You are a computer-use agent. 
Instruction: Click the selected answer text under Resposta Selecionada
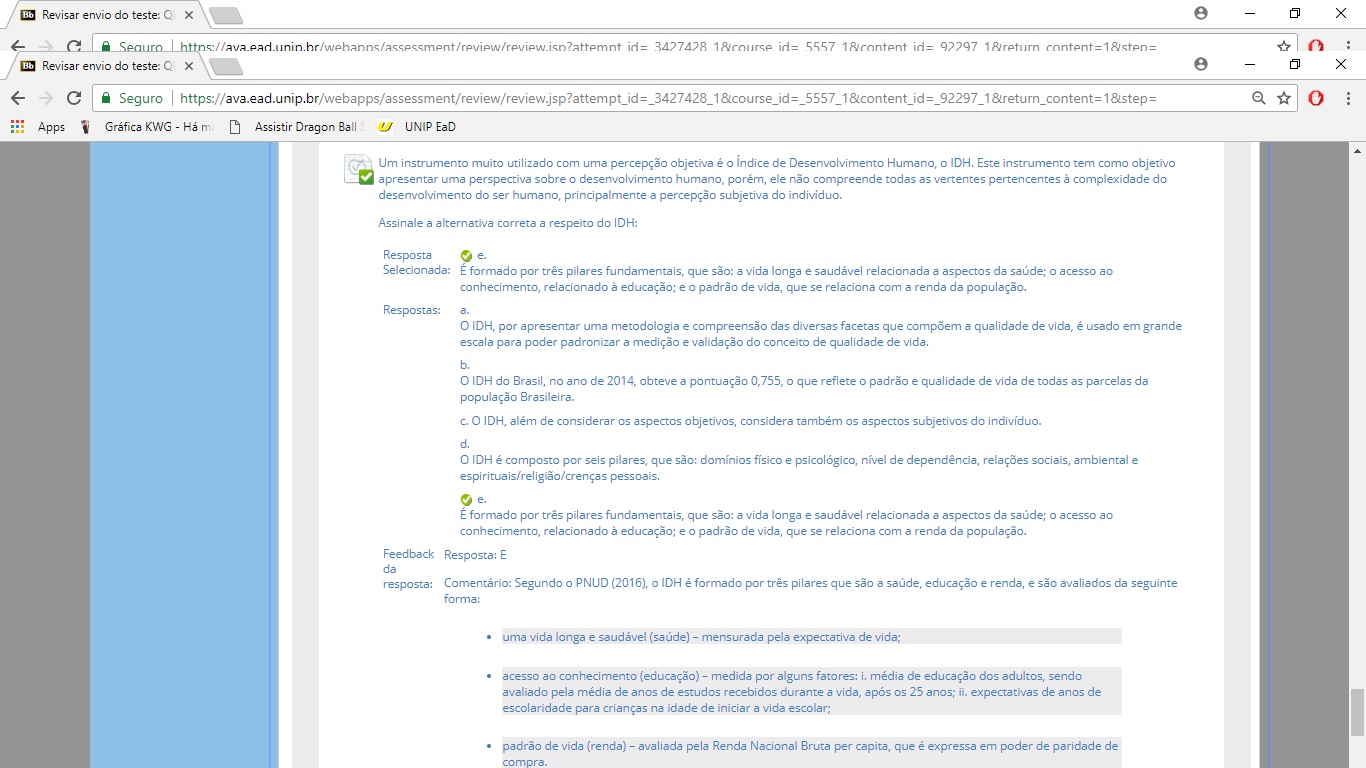[x=785, y=279]
